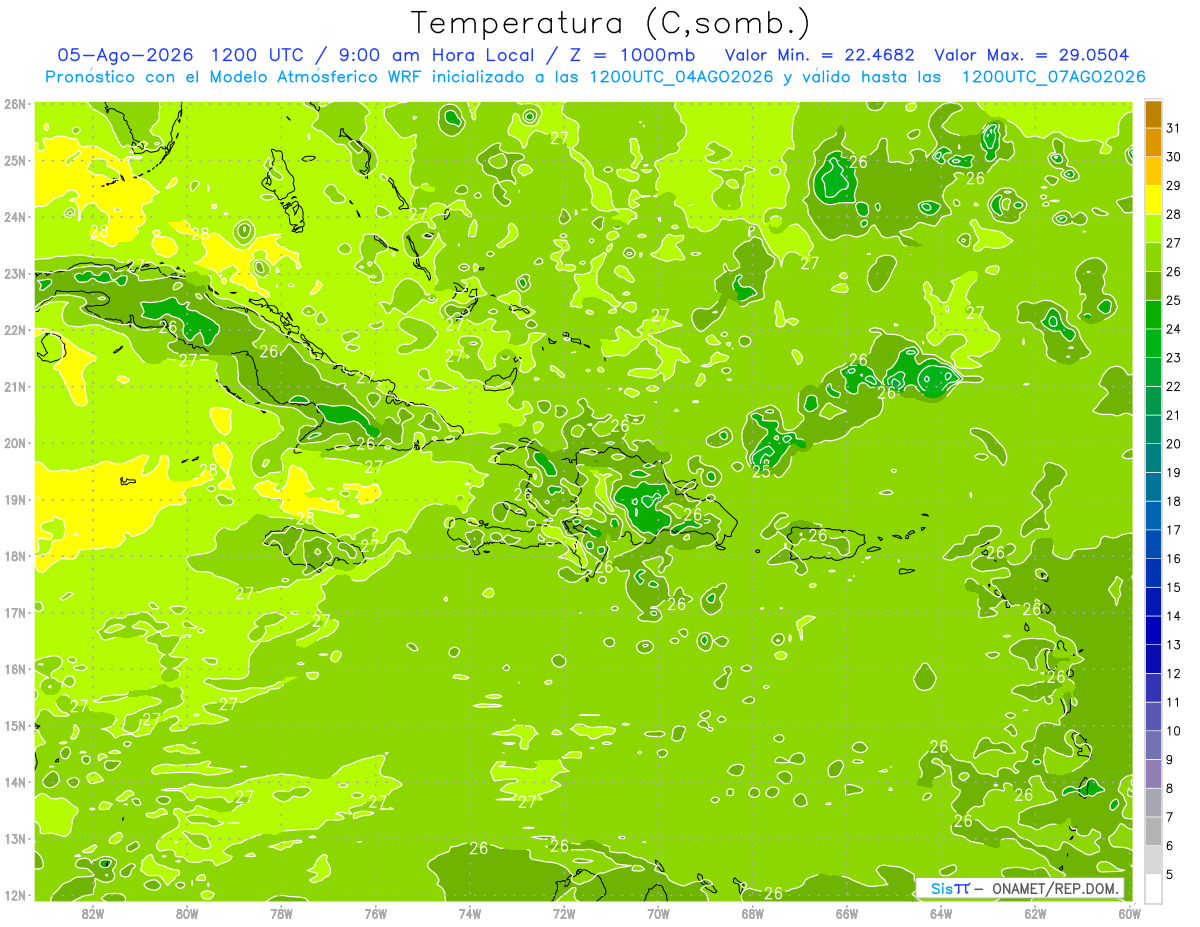Pick the legend swatch above value 31
The height and width of the screenshot is (927, 1200).
pos(1153,114)
